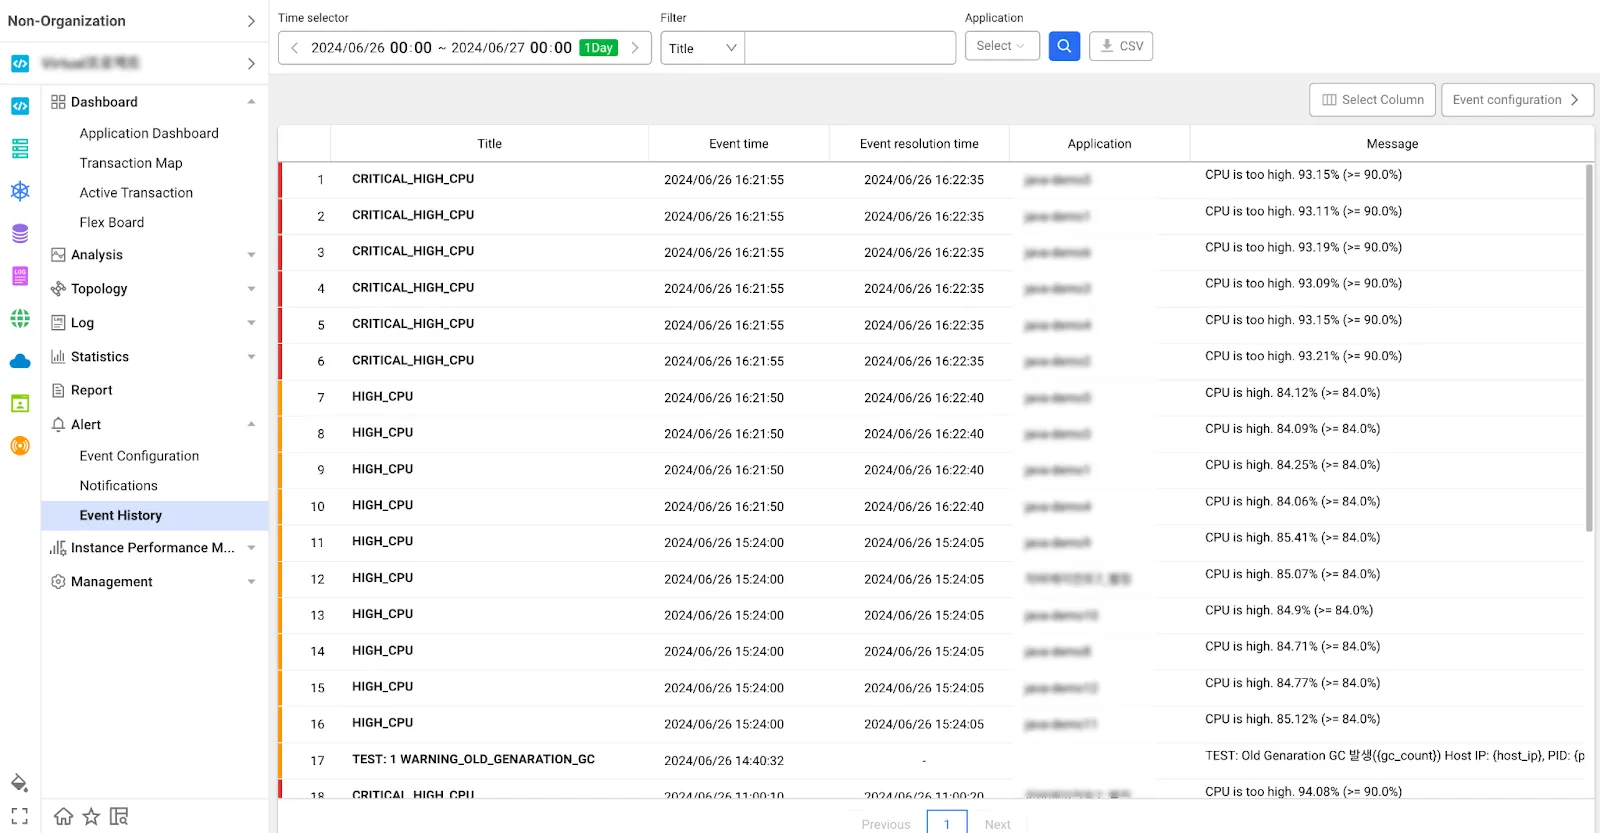
Task: Expand the Management menu section
Action: pos(251,582)
